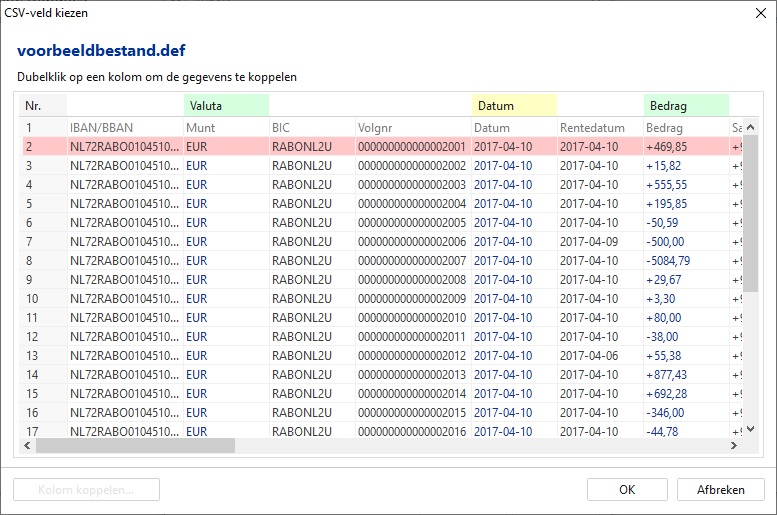
Task: Click the Volgnr cell ending in 2010
Action: pos(412,318)
